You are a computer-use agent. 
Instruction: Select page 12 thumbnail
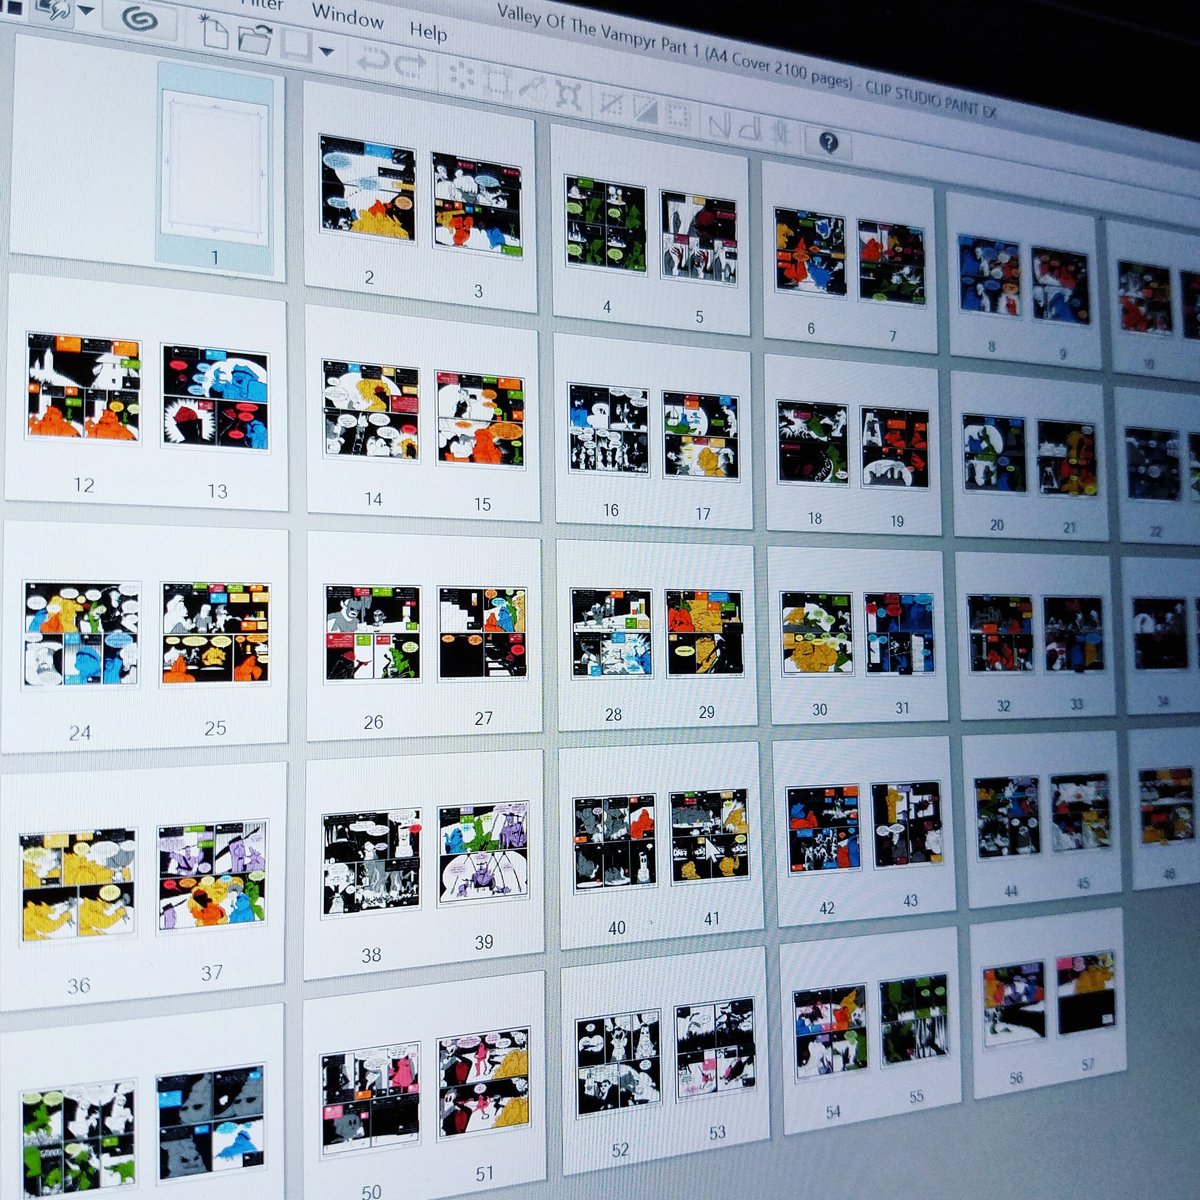pos(83,389)
